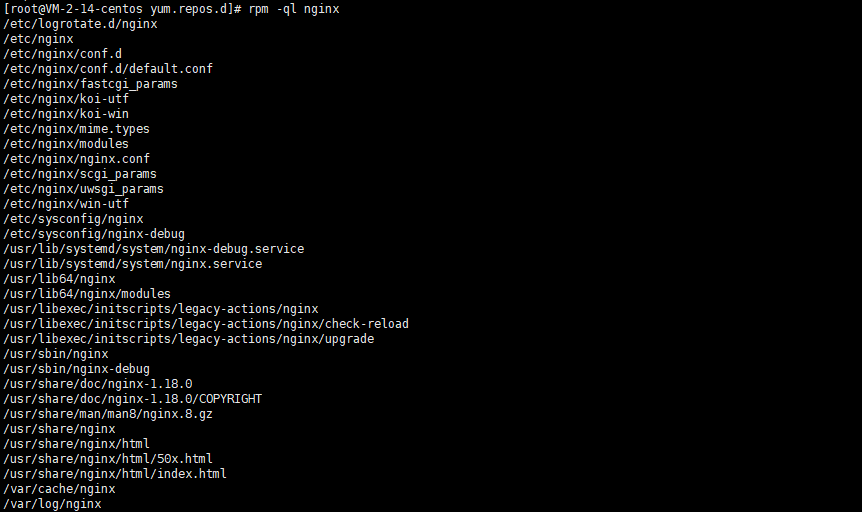This screenshot has width=862, height=512.
Task: Select the /etc/nginx/nginx.conf path
Action: coord(76,159)
